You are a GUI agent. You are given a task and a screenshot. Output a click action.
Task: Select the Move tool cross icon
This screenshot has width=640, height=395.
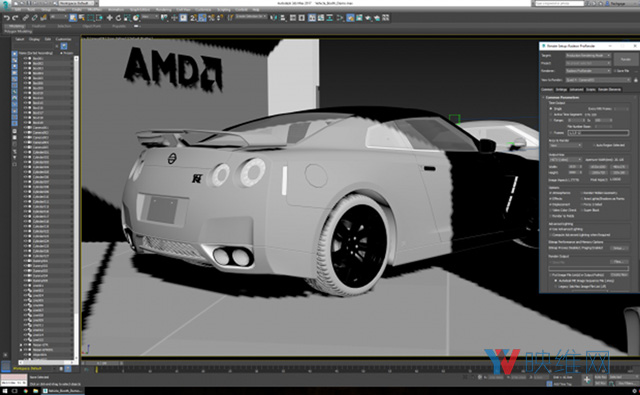109,18
